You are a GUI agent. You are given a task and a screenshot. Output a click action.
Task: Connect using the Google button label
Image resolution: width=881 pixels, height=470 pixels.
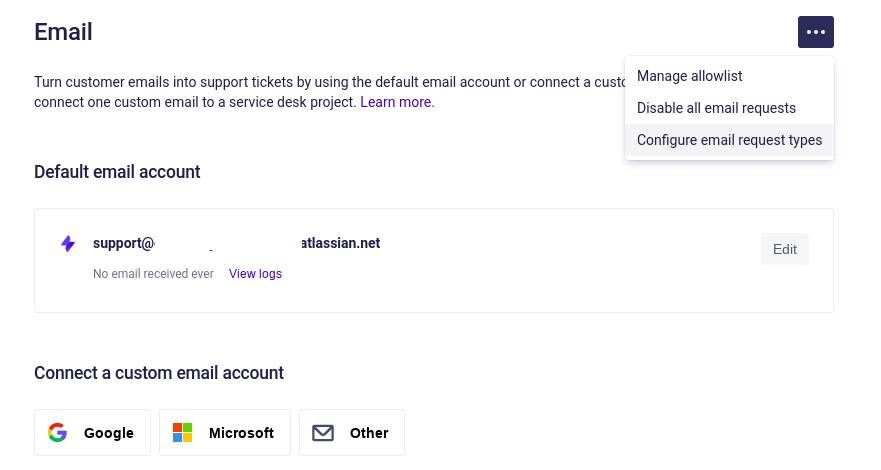(109, 433)
